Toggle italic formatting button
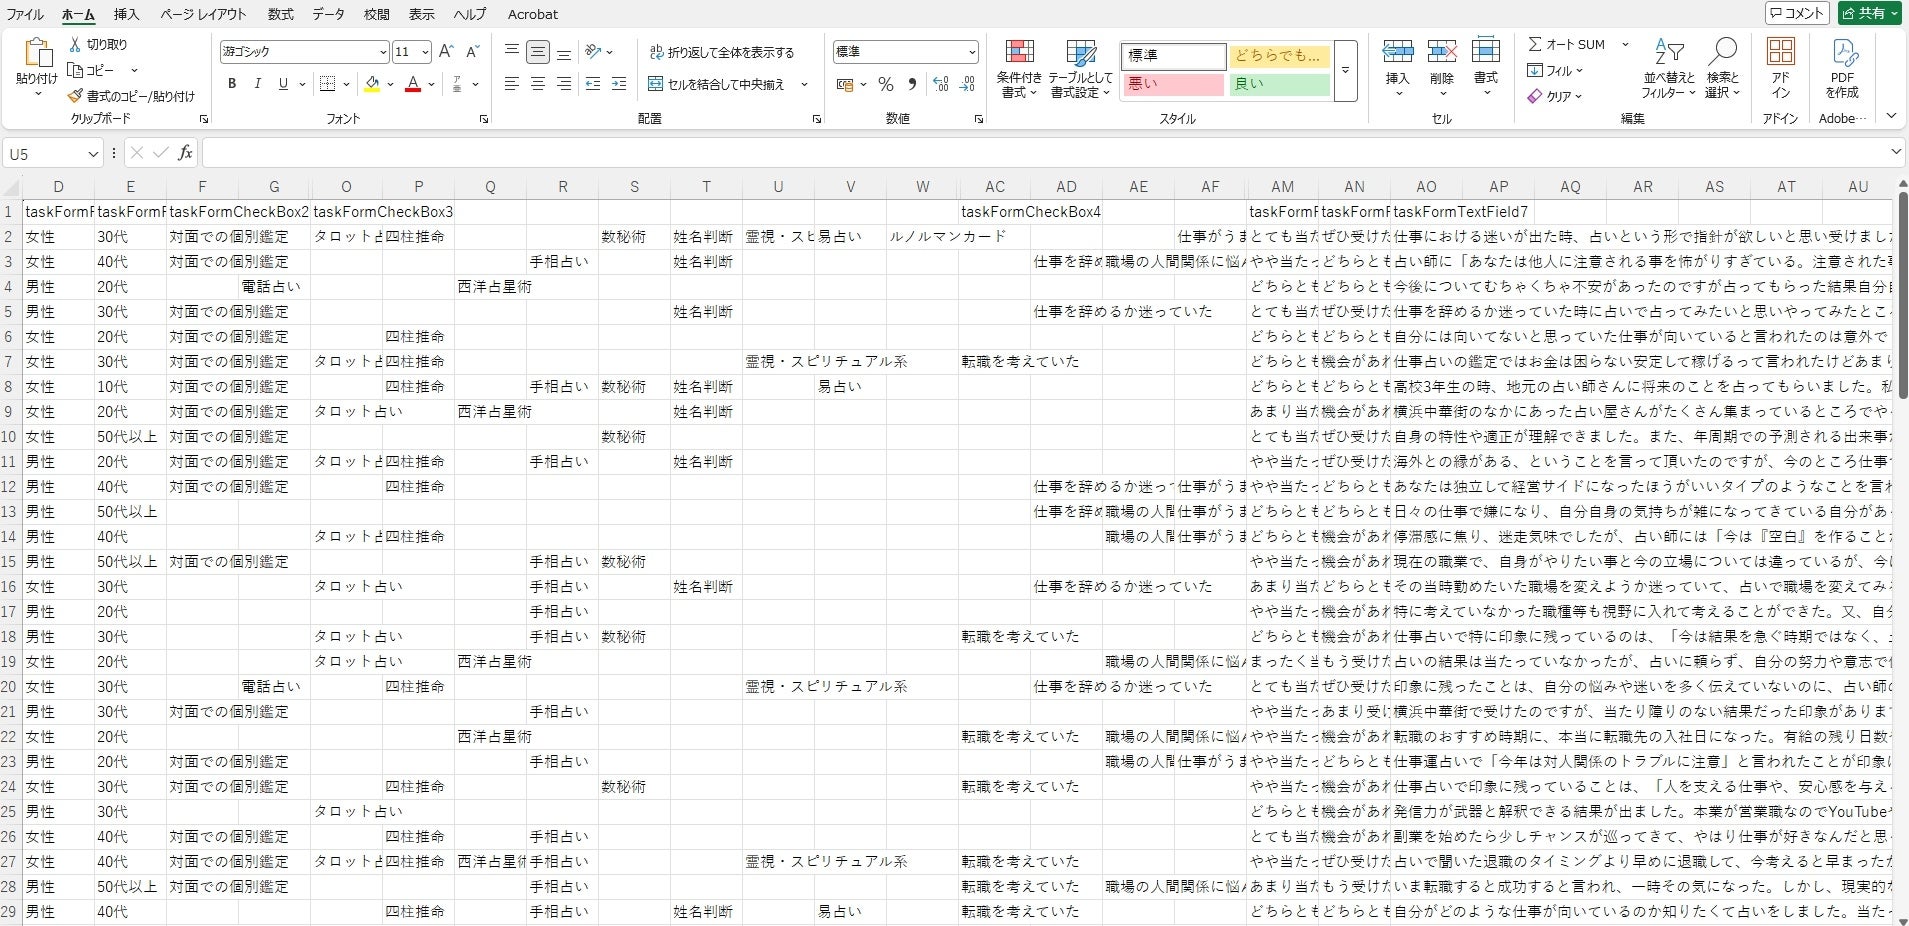1909x926 pixels. point(258,84)
